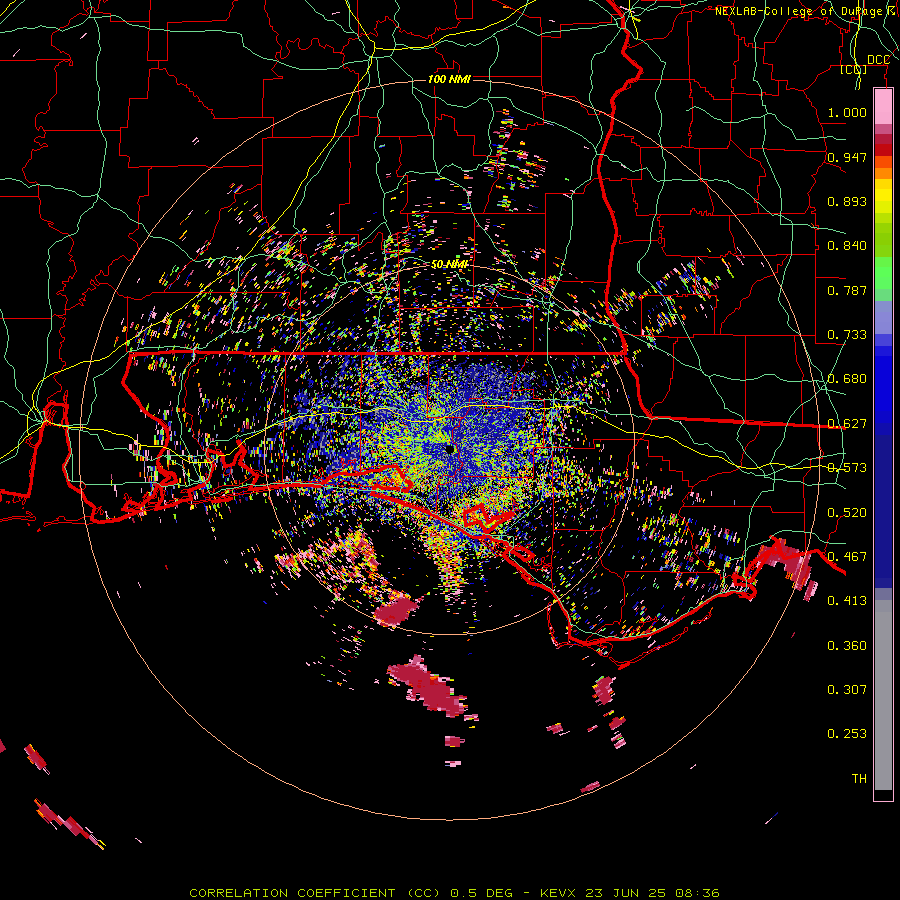The image size is (900, 900).
Task: Select the 0.840 scale value
Action: 847,246
